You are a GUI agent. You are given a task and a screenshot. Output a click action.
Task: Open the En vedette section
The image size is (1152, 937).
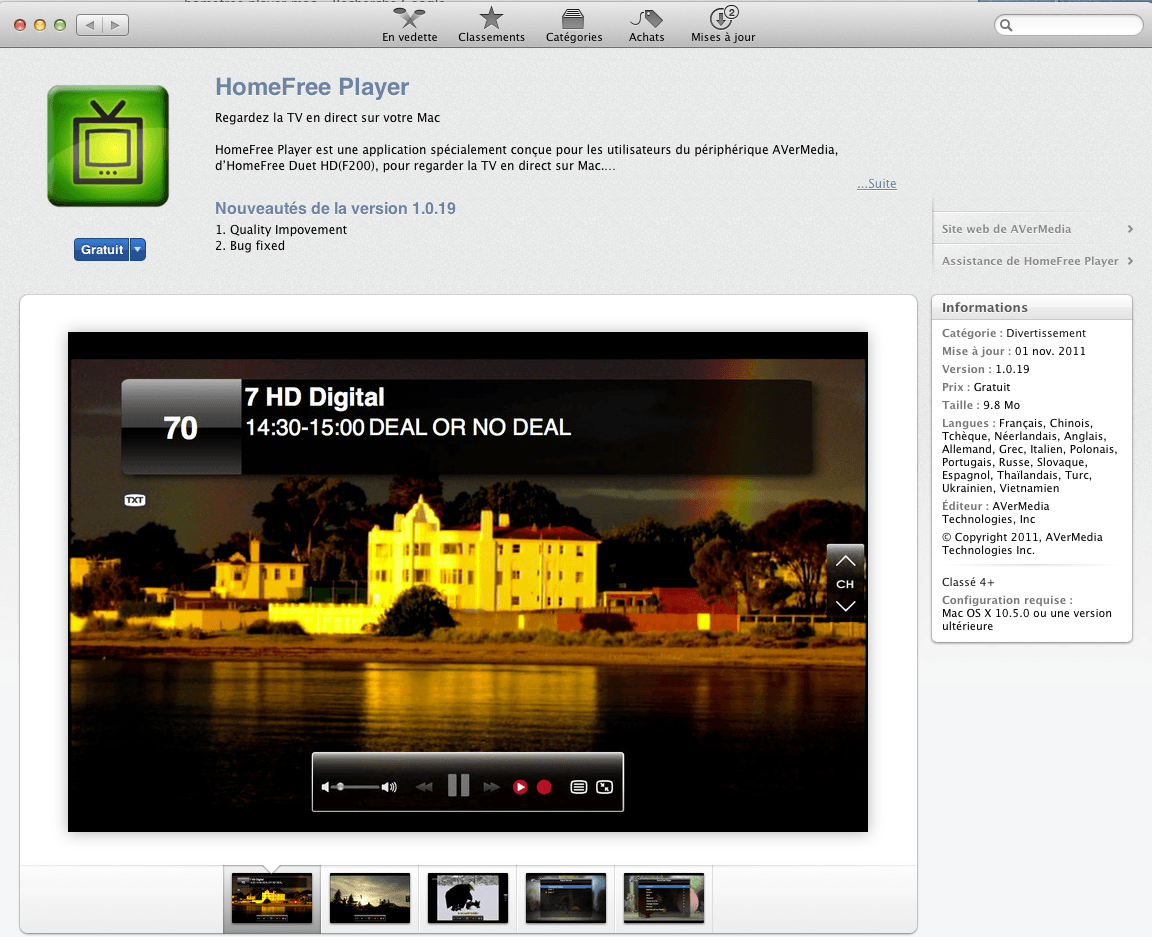(x=409, y=25)
